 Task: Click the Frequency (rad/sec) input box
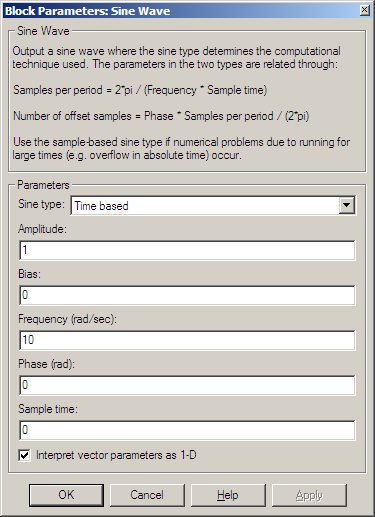pyautogui.click(x=187, y=340)
